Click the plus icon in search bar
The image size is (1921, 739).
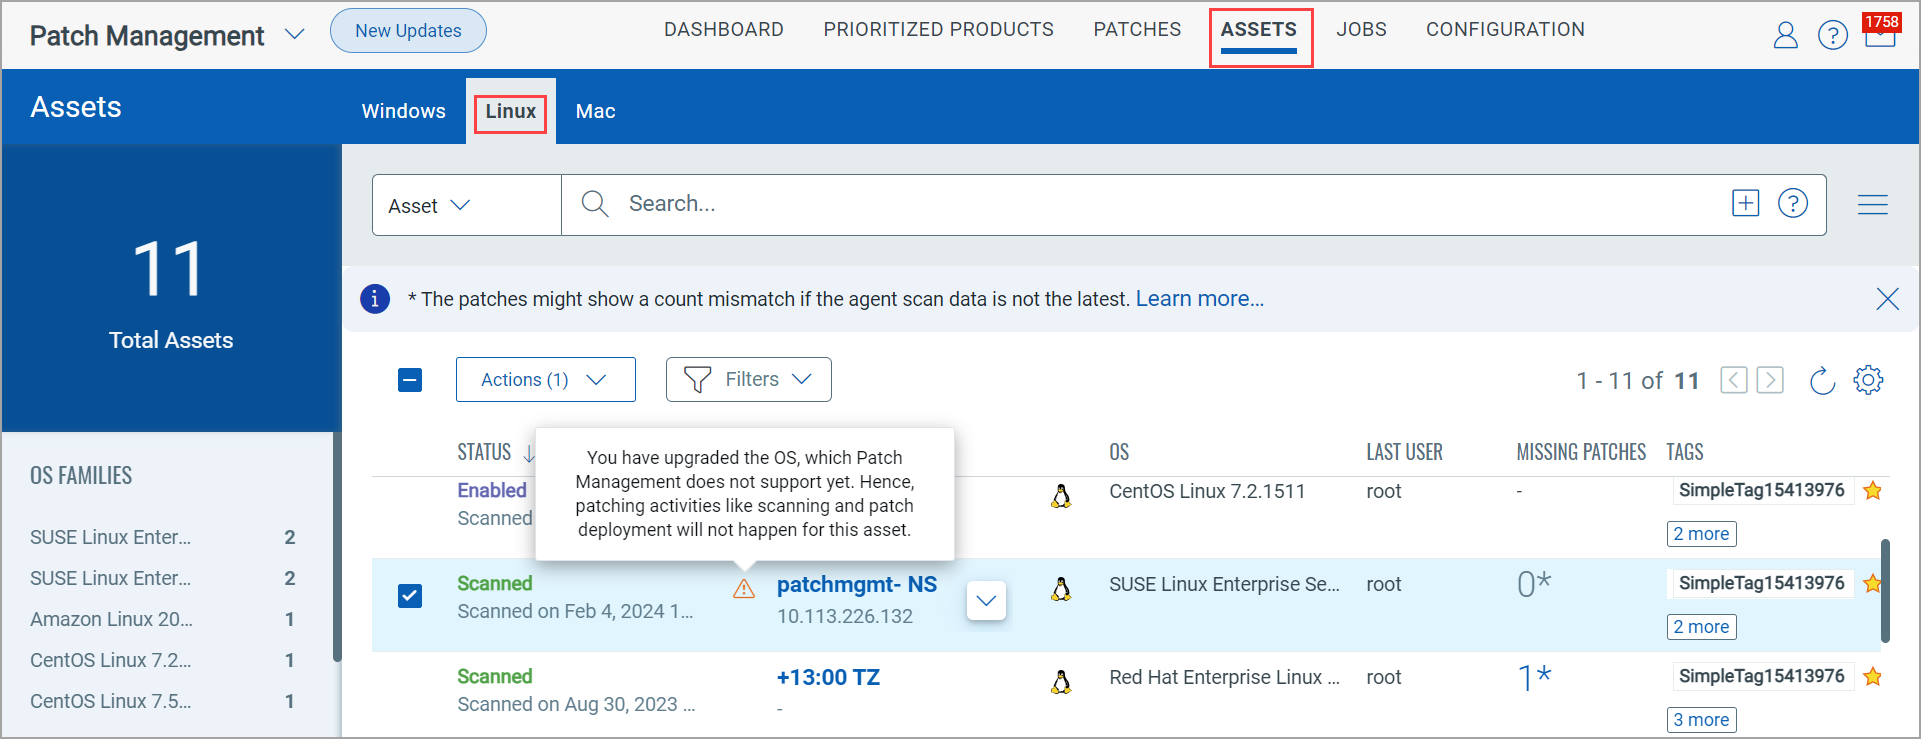(1745, 203)
